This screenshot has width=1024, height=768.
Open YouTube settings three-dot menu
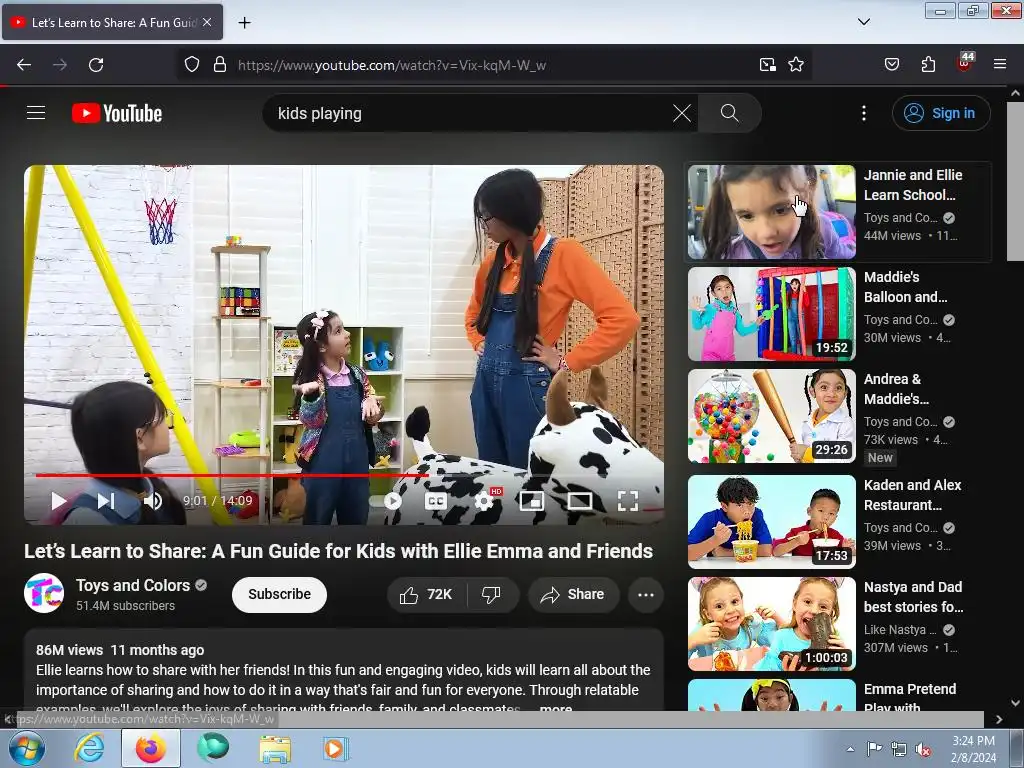(863, 113)
